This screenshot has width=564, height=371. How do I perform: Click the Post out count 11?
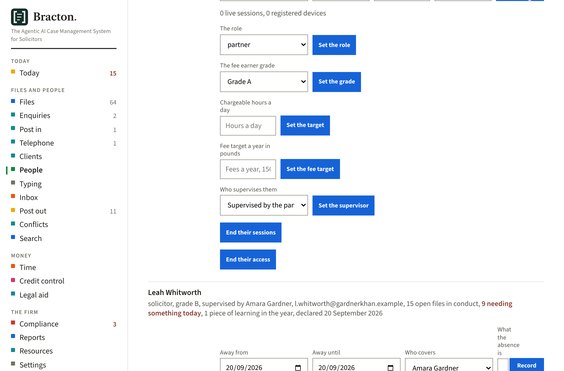click(113, 211)
